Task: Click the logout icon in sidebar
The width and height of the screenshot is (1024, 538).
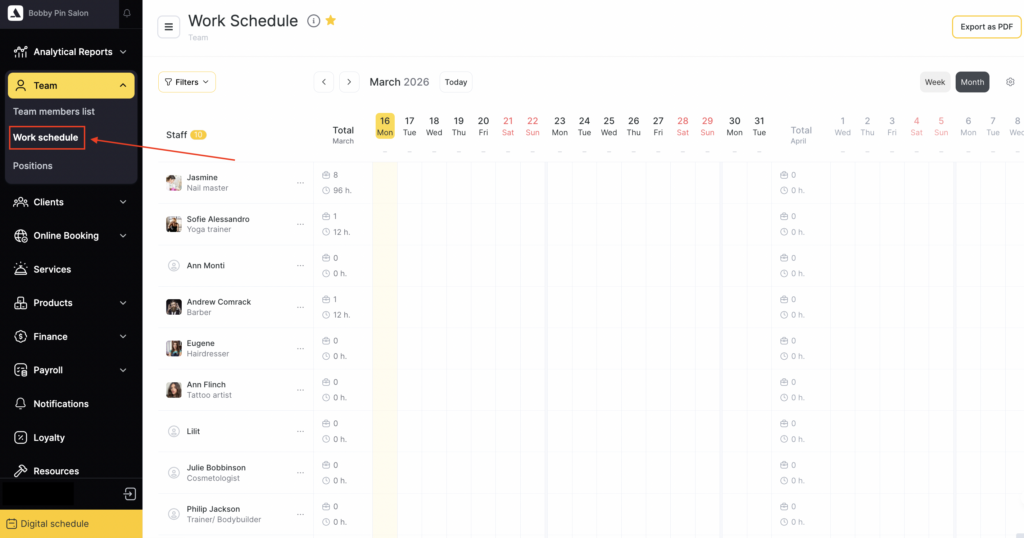Action: 129,493
